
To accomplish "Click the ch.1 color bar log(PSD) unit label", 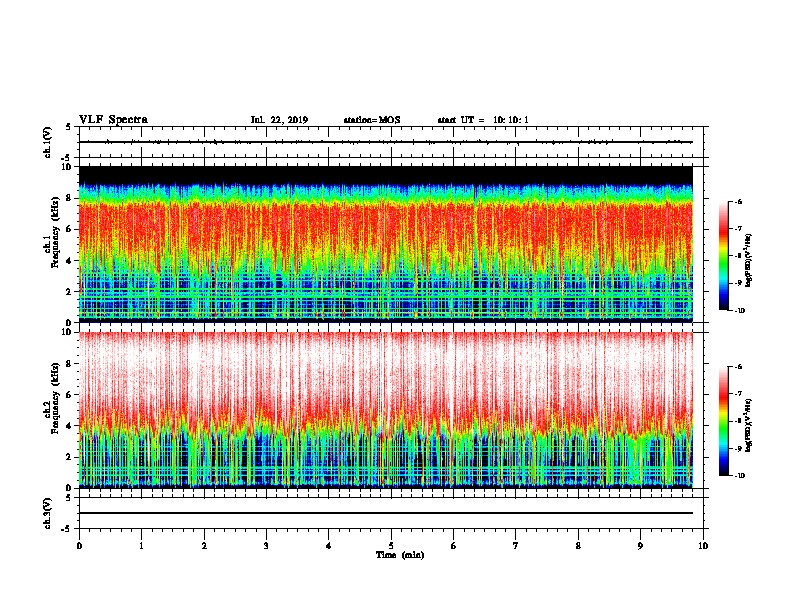I will 748,261.
